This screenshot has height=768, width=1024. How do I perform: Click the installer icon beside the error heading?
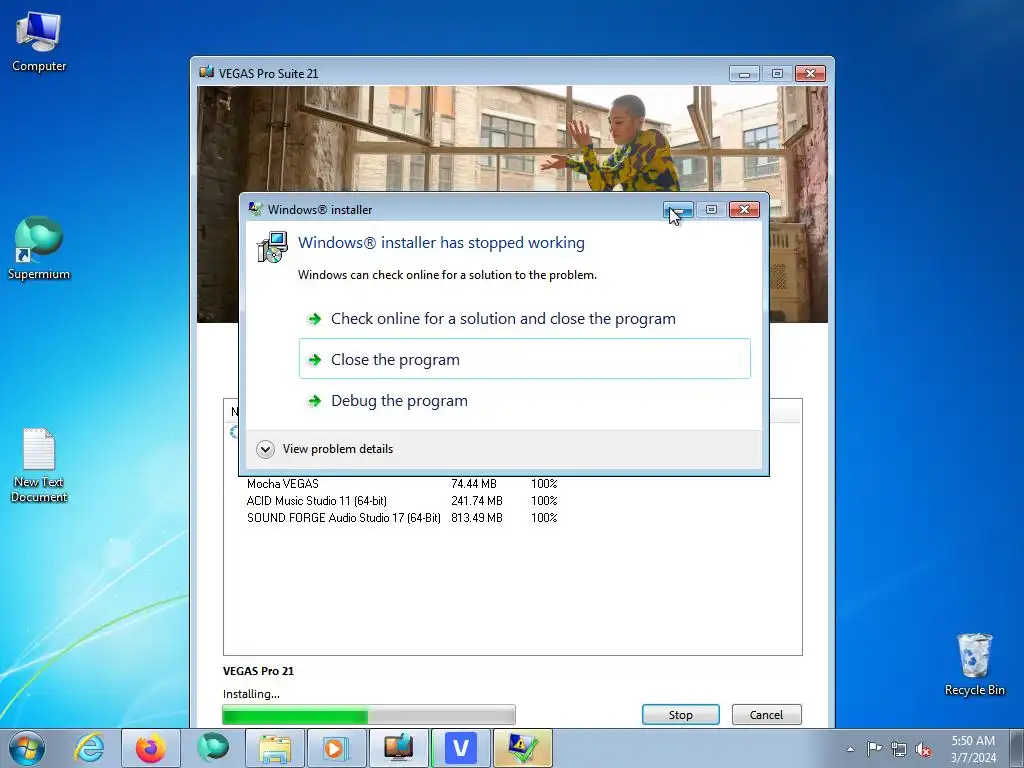(x=272, y=247)
